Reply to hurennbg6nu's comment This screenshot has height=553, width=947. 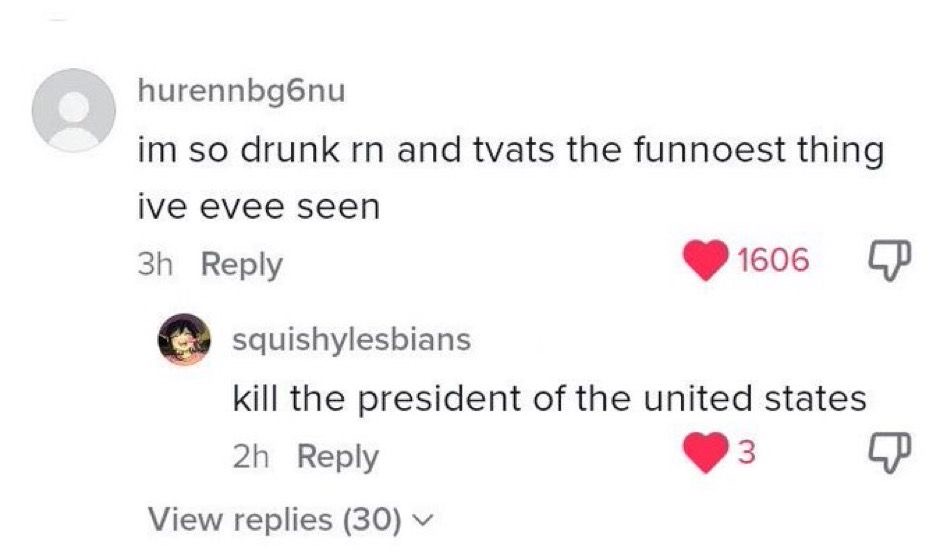pos(241,265)
